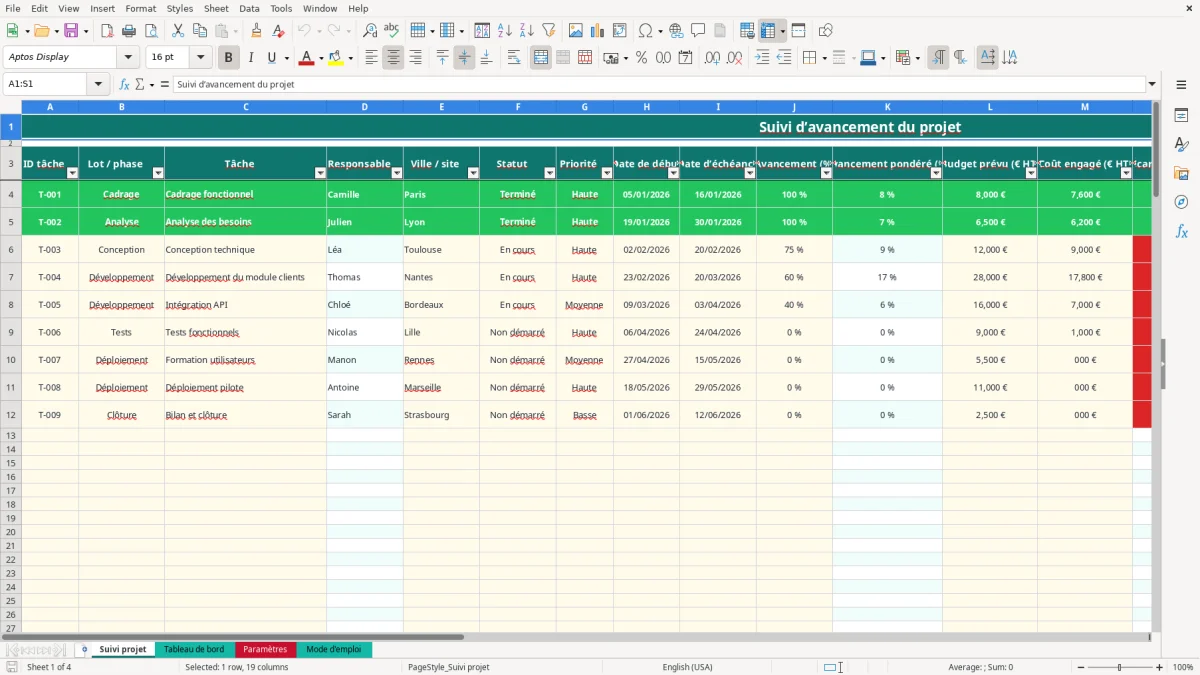The width and height of the screenshot is (1200, 675).
Task: Click the Format as Percent icon
Action: coord(641,57)
